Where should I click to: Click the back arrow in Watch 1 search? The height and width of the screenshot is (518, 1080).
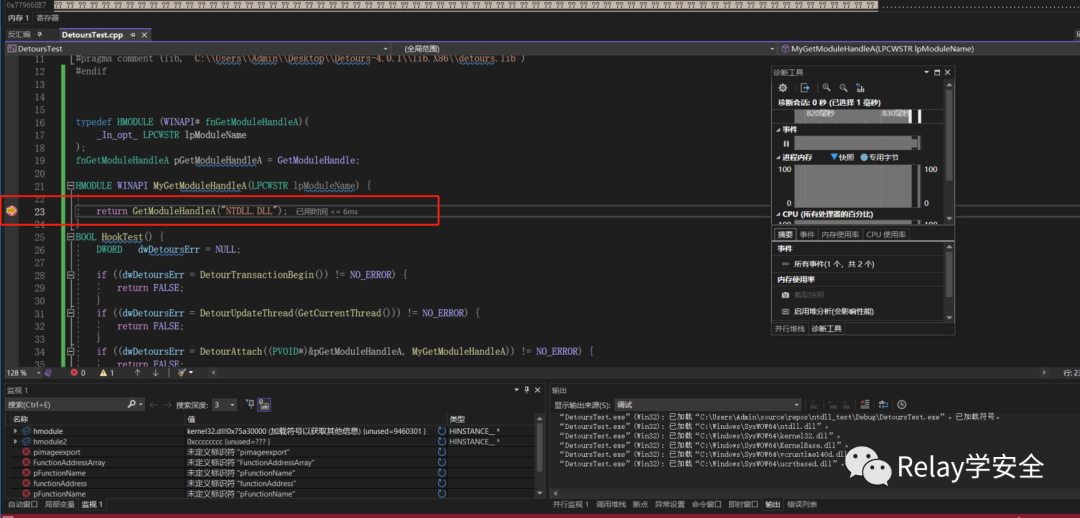click(154, 404)
